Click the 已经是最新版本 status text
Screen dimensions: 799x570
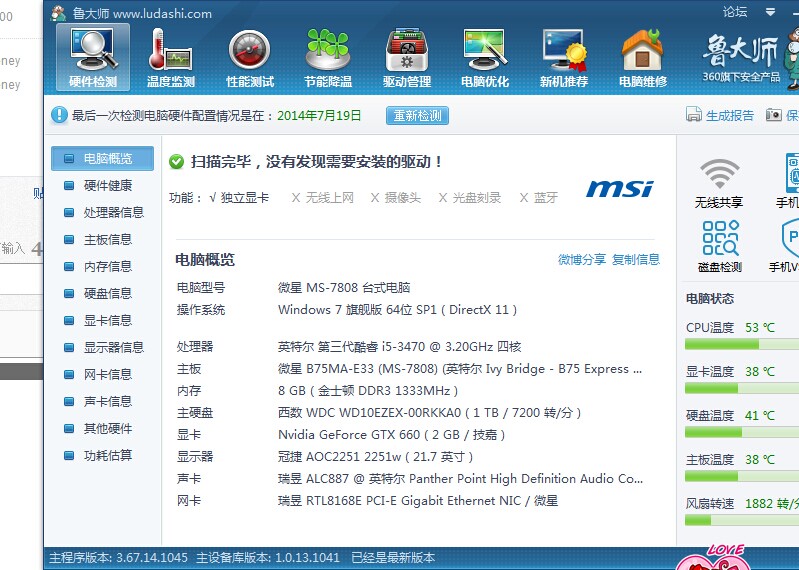click(x=393, y=558)
